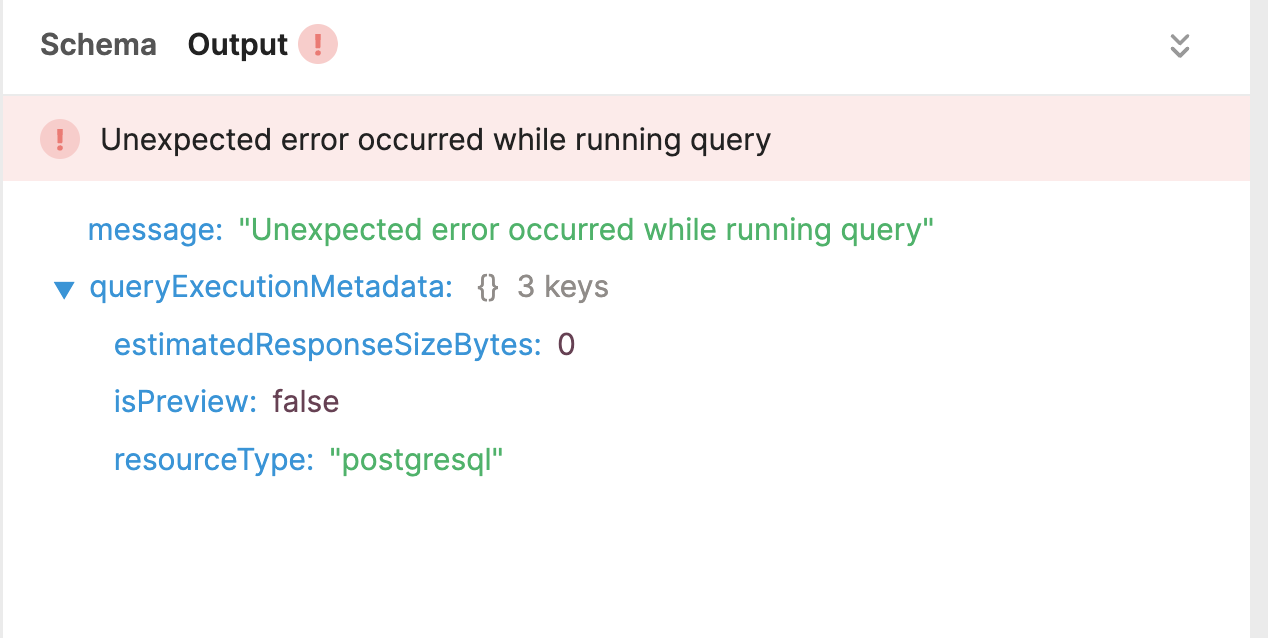
Task: Select the Output tab
Action: tap(237, 45)
